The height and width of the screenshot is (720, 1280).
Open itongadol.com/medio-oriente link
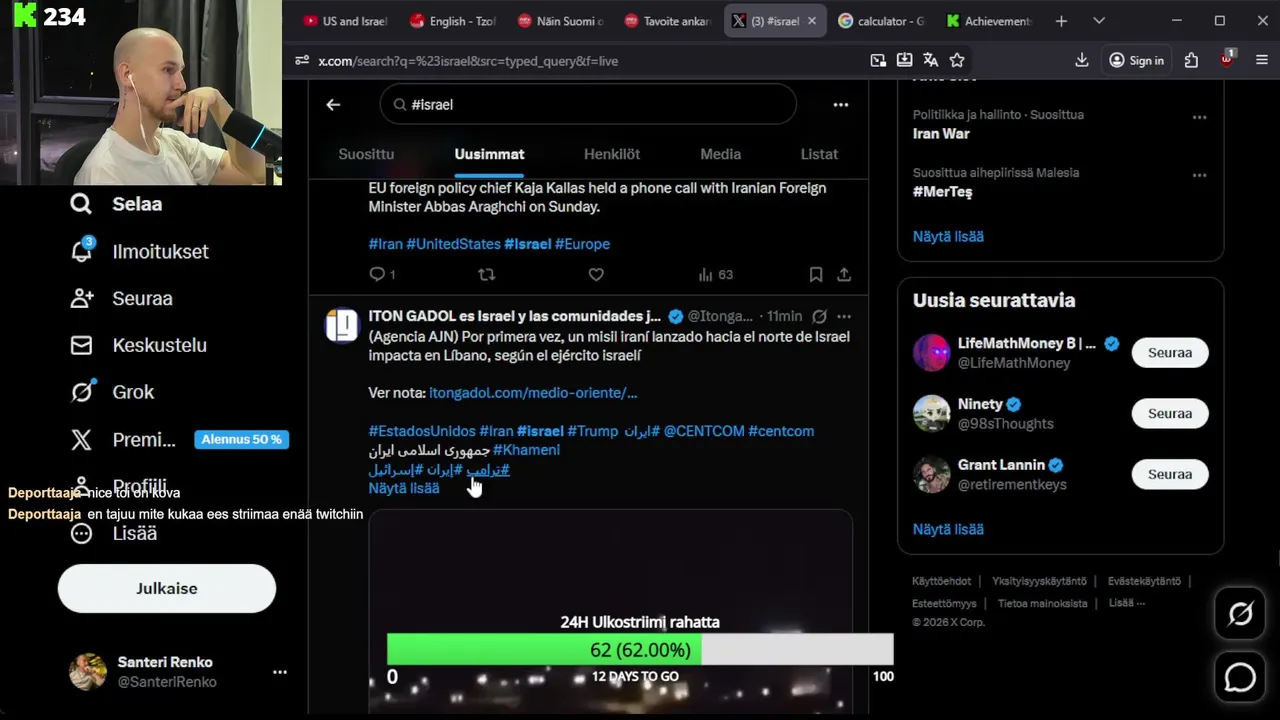533,393
